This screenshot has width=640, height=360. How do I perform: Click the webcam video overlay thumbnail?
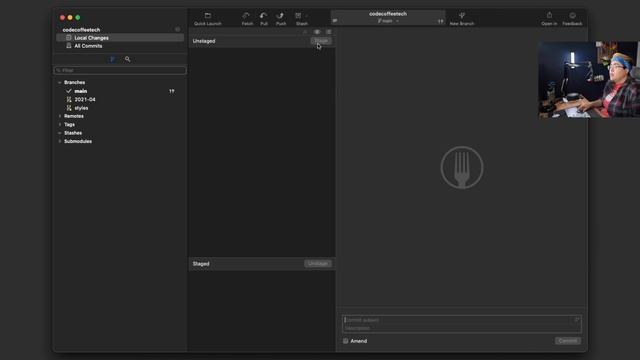click(x=589, y=79)
